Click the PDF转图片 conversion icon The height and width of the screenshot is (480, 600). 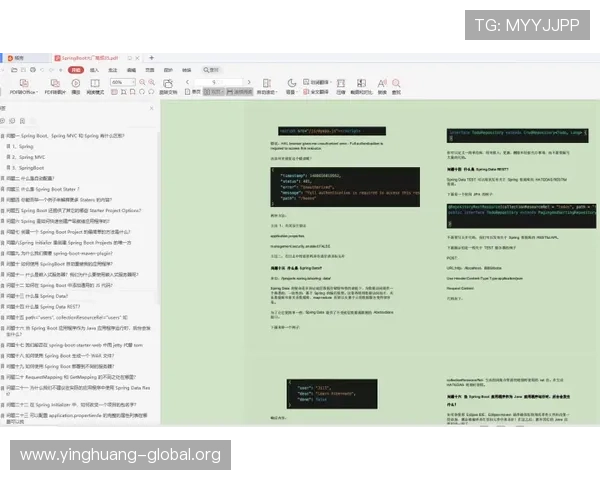pos(55,83)
